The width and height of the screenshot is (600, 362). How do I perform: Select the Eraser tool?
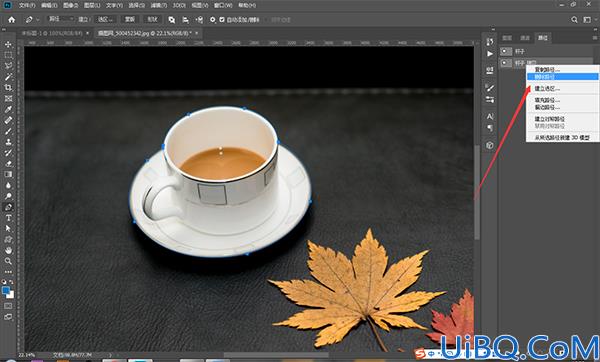pos(8,163)
